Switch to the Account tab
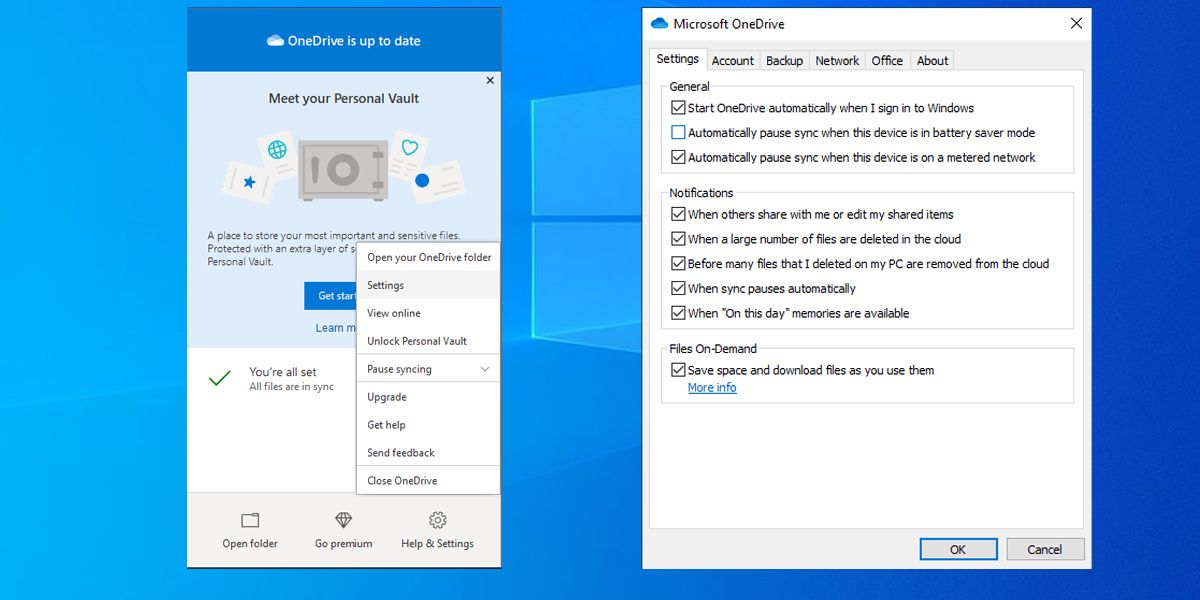This screenshot has height=600, width=1200. click(x=732, y=60)
